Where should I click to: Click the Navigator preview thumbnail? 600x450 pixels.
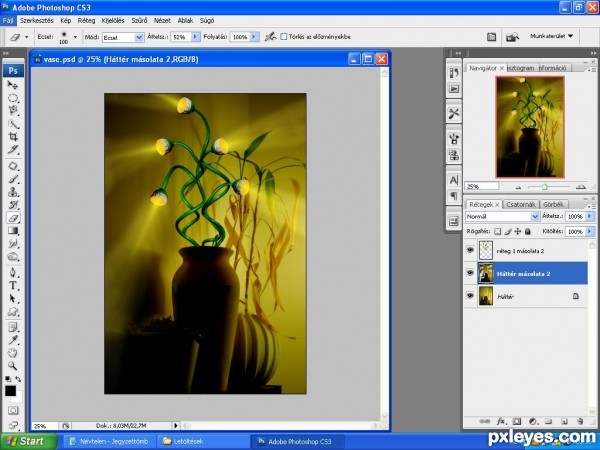coord(530,127)
